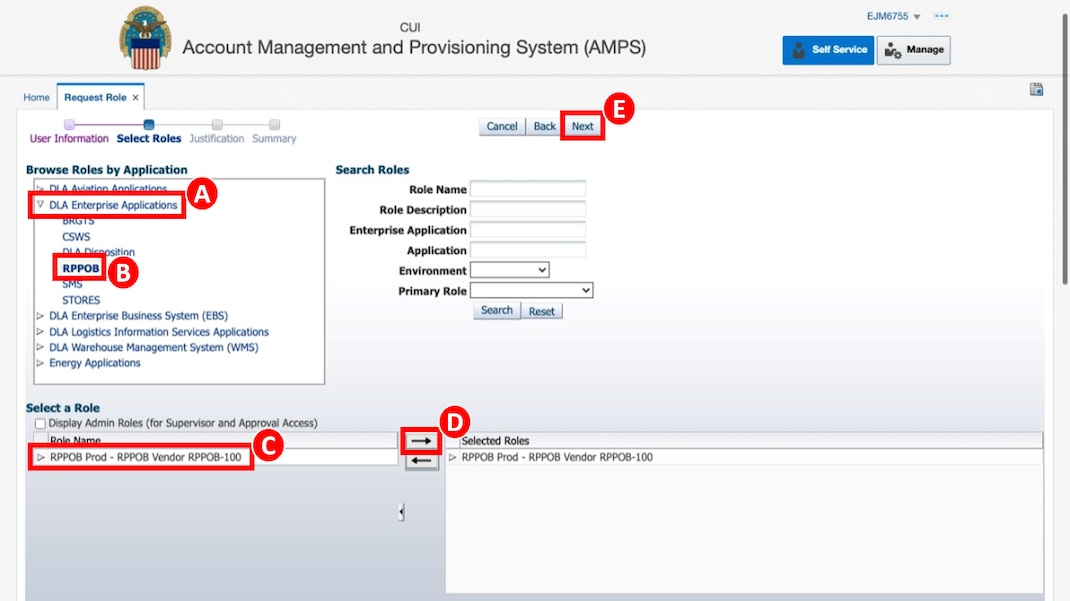
Task: Select CSWS application in the tree
Action: click(76, 237)
